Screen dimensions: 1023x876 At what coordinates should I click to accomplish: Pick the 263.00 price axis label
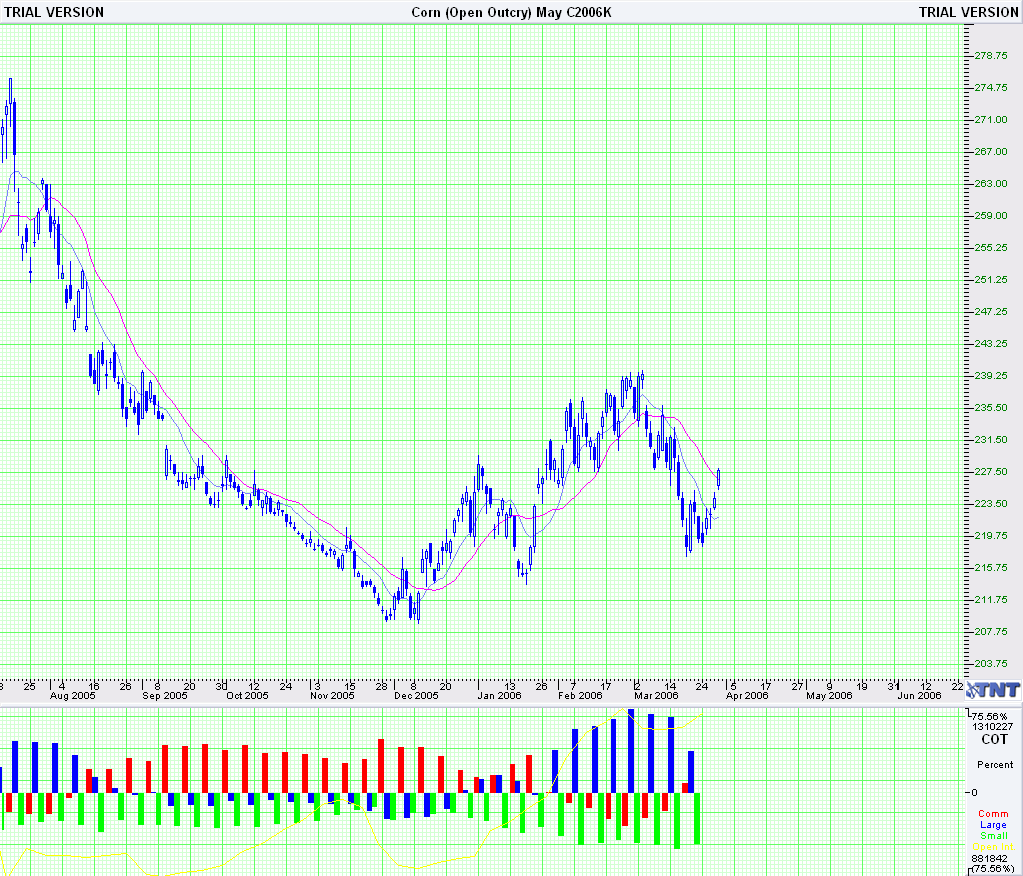(991, 183)
